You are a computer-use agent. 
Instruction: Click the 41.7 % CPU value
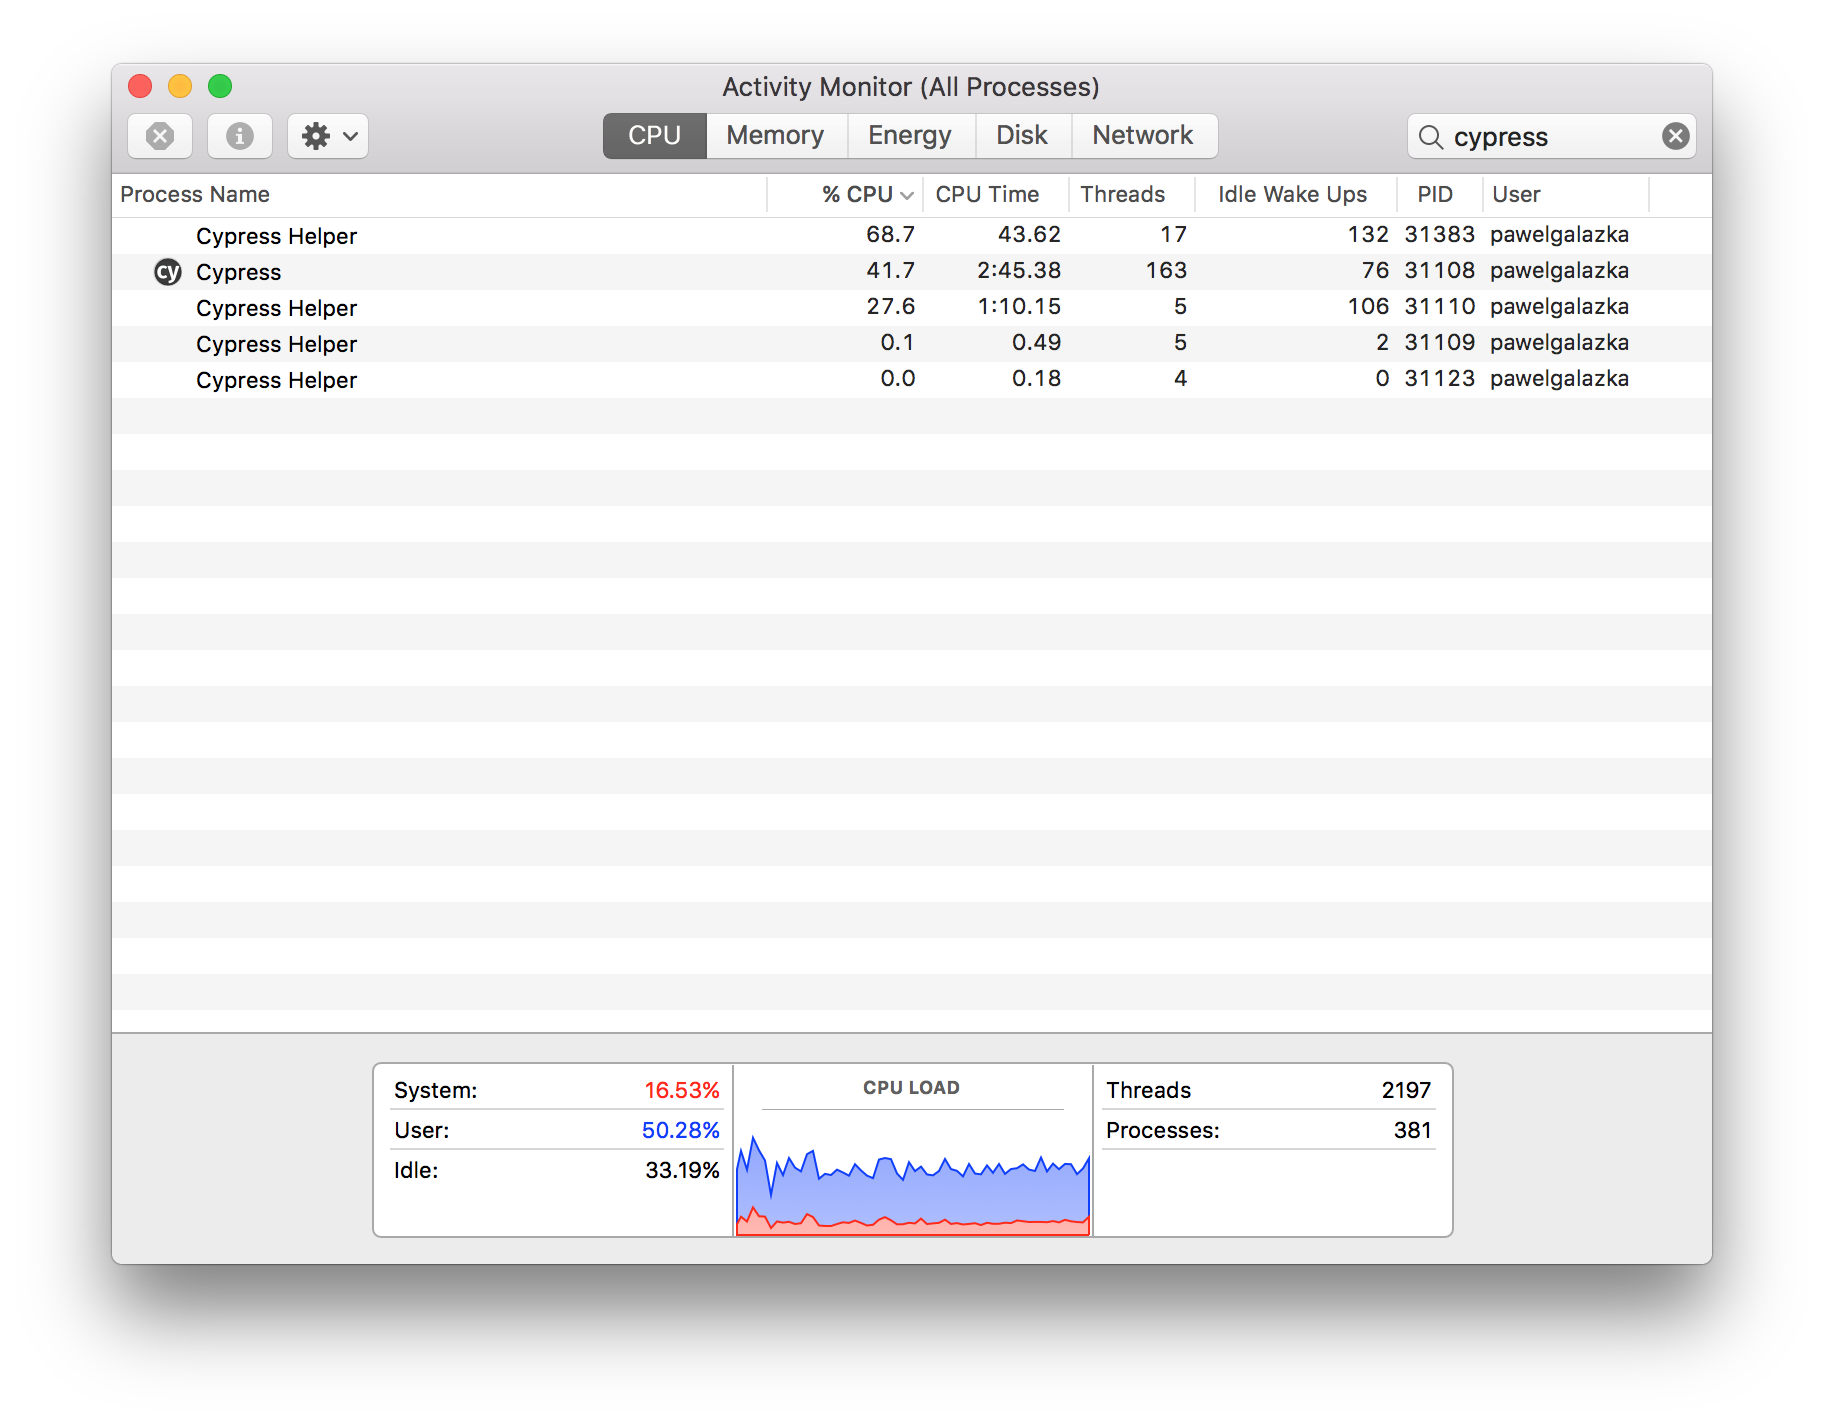(x=890, y=271)
